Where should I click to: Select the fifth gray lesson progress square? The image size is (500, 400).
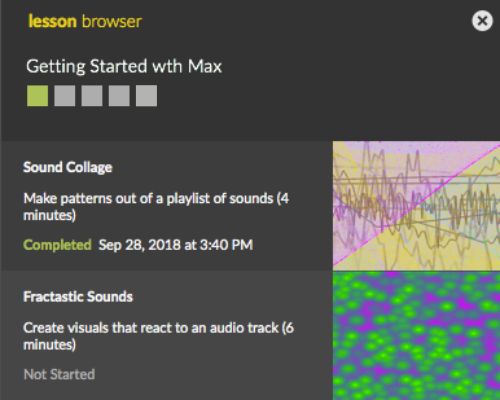pos(146,96)
